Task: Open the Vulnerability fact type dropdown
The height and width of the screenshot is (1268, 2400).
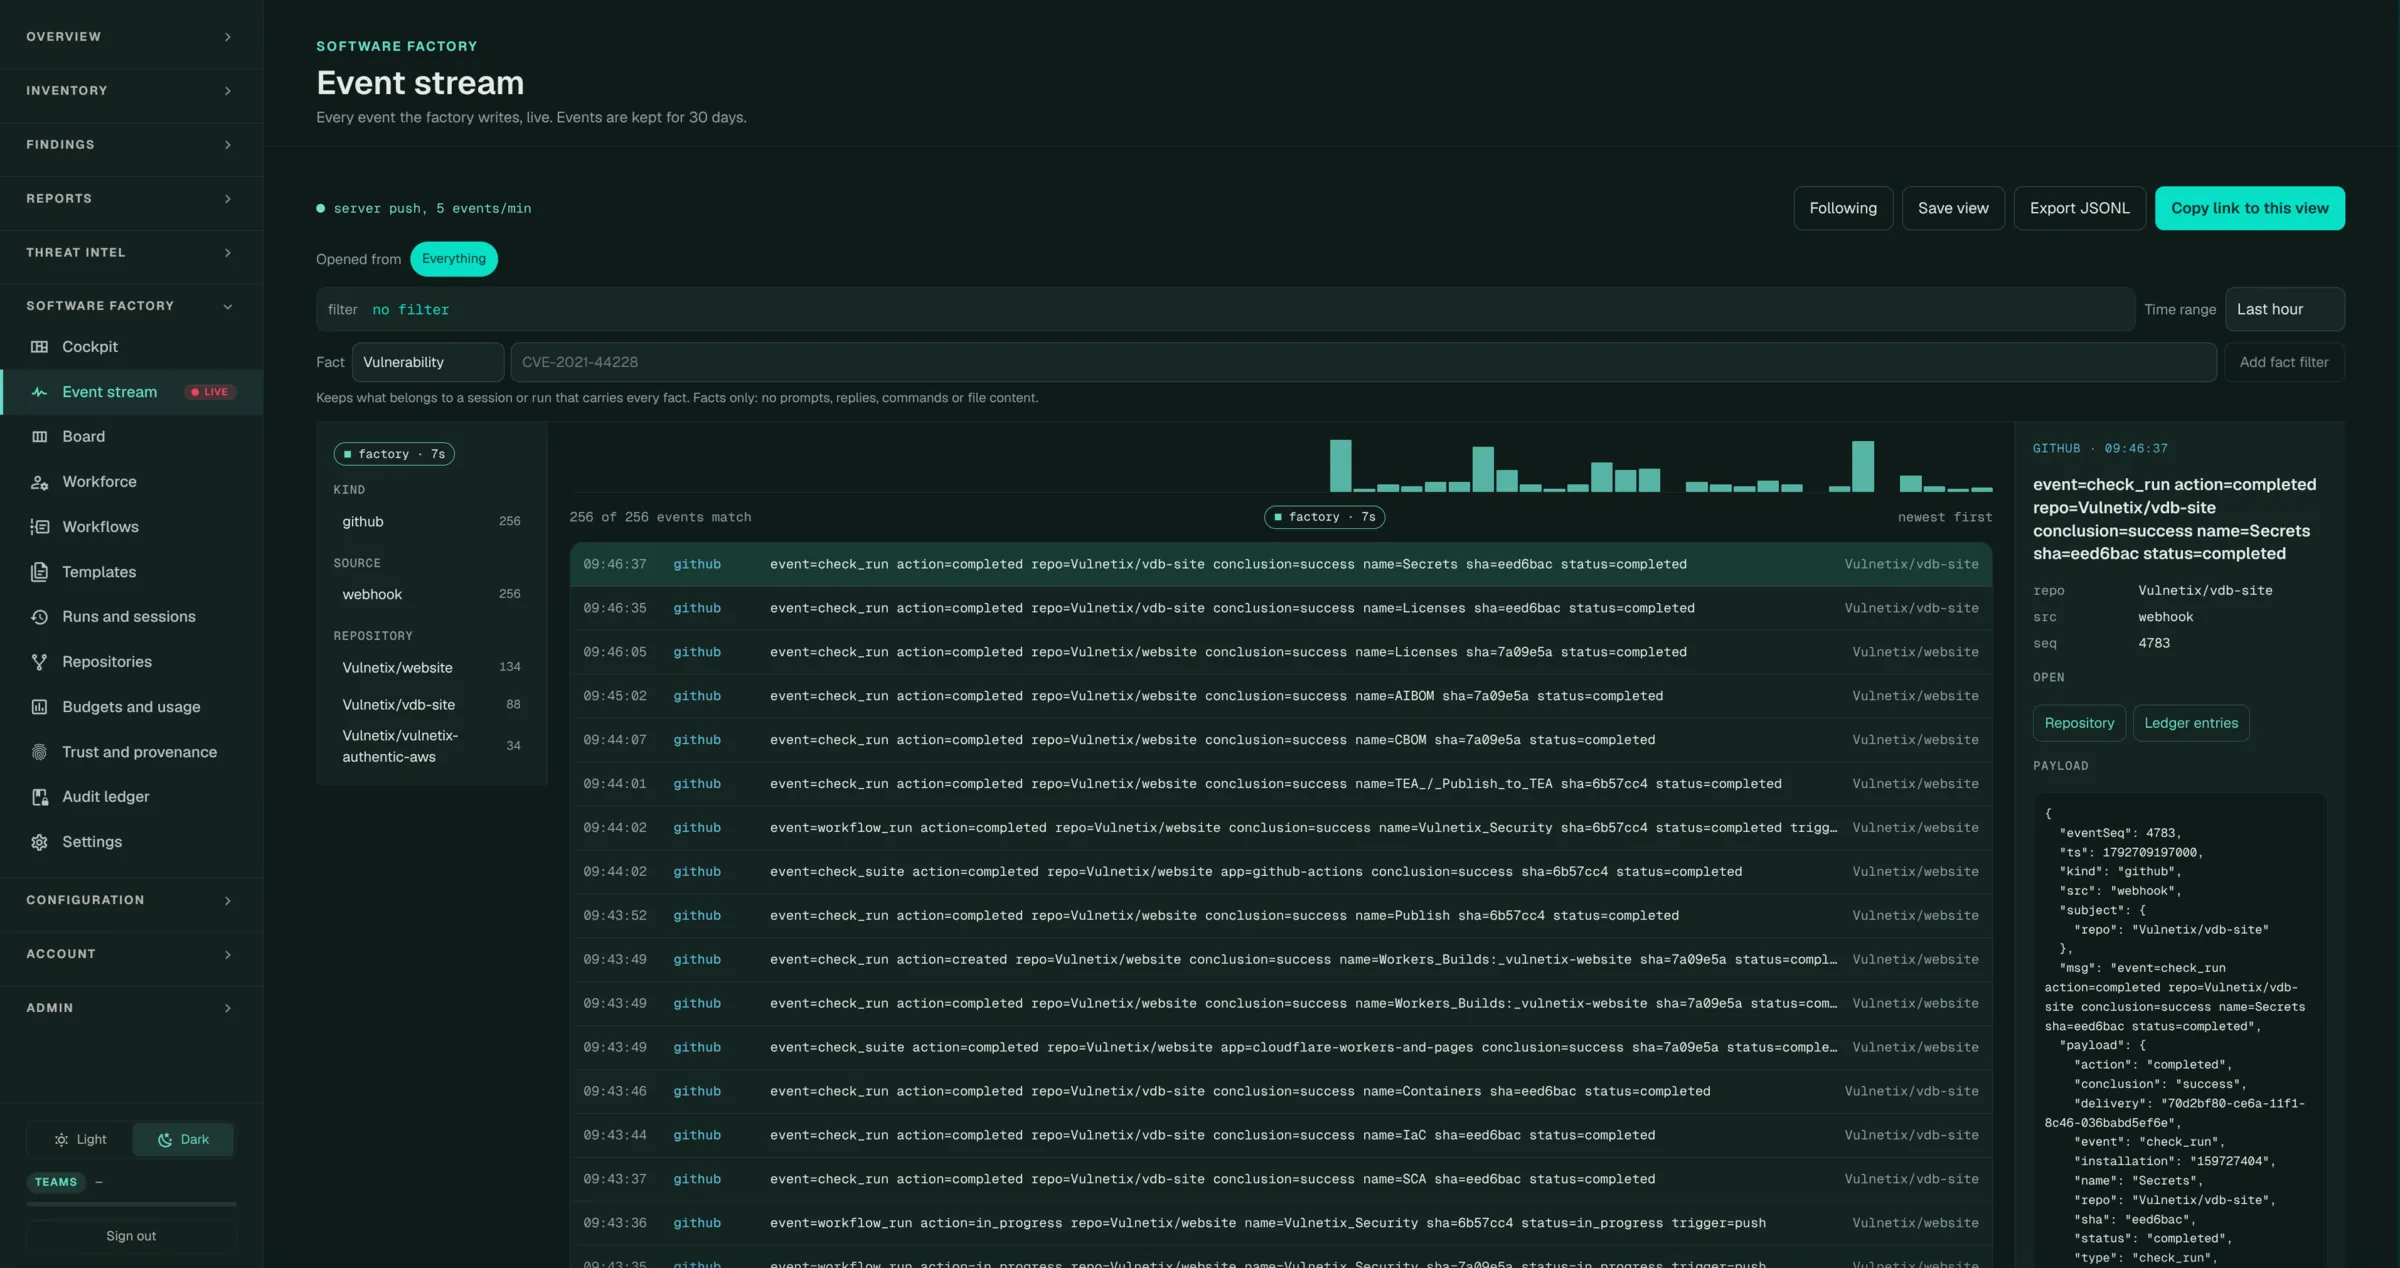Action: click(427, 362)
